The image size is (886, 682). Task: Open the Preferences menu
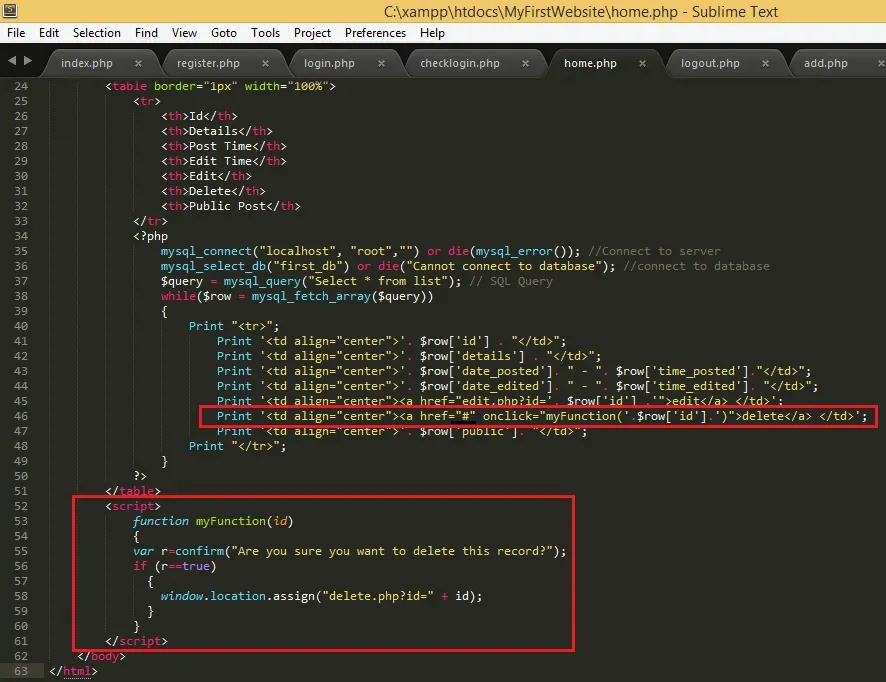(x=375, y=33)
